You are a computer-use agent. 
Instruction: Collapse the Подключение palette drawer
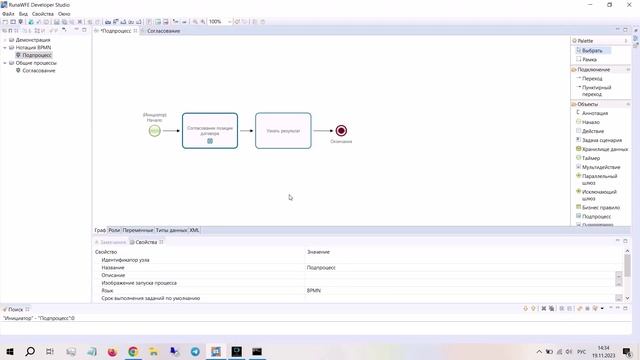point(628,70)
